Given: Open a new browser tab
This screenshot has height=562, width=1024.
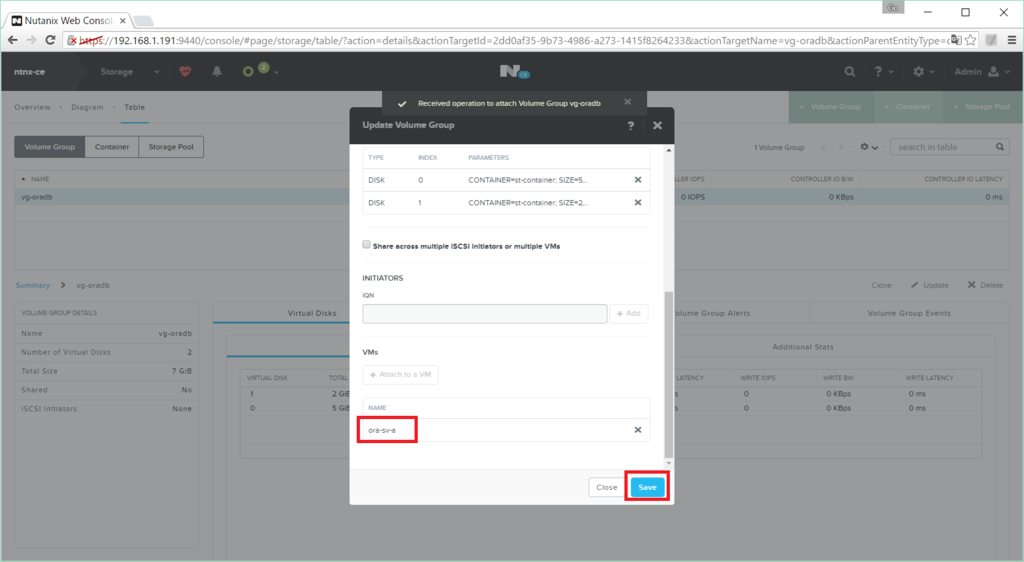Looking at the screenshot, I should (142, 21).
